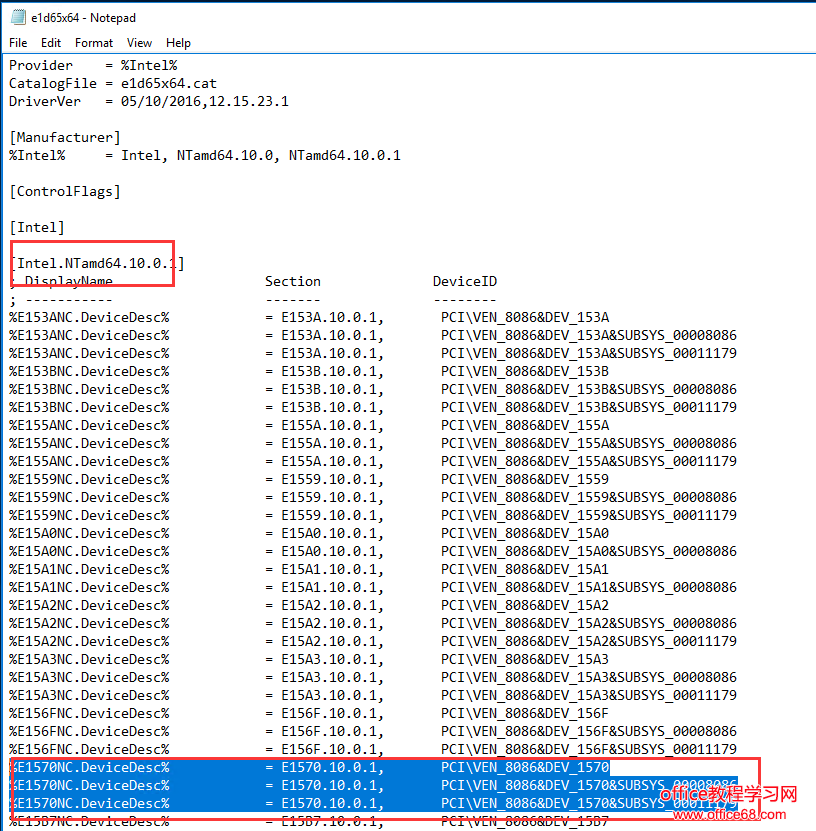The width and height of the screenshot is (816, 831).
Task: Open the Help menu
Action: click(178, 43)
